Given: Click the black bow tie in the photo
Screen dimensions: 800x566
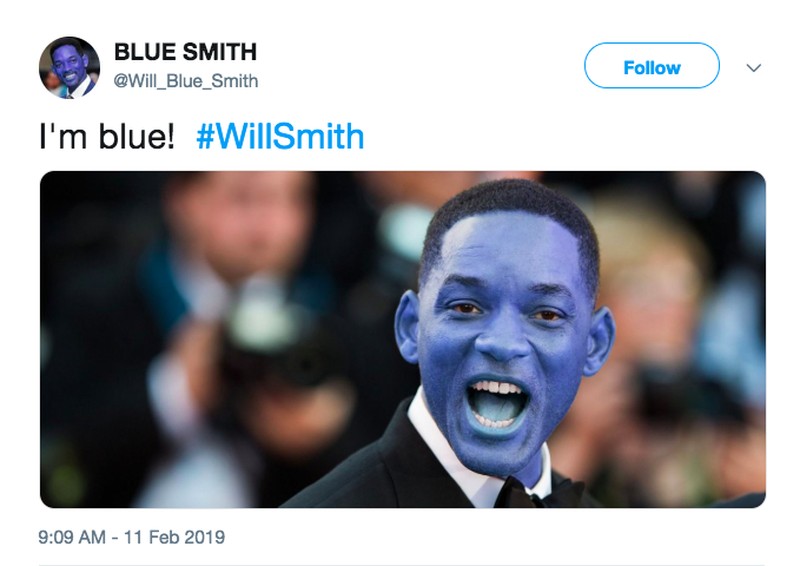Looking at the screenshot, I should (x=541, y=492).
